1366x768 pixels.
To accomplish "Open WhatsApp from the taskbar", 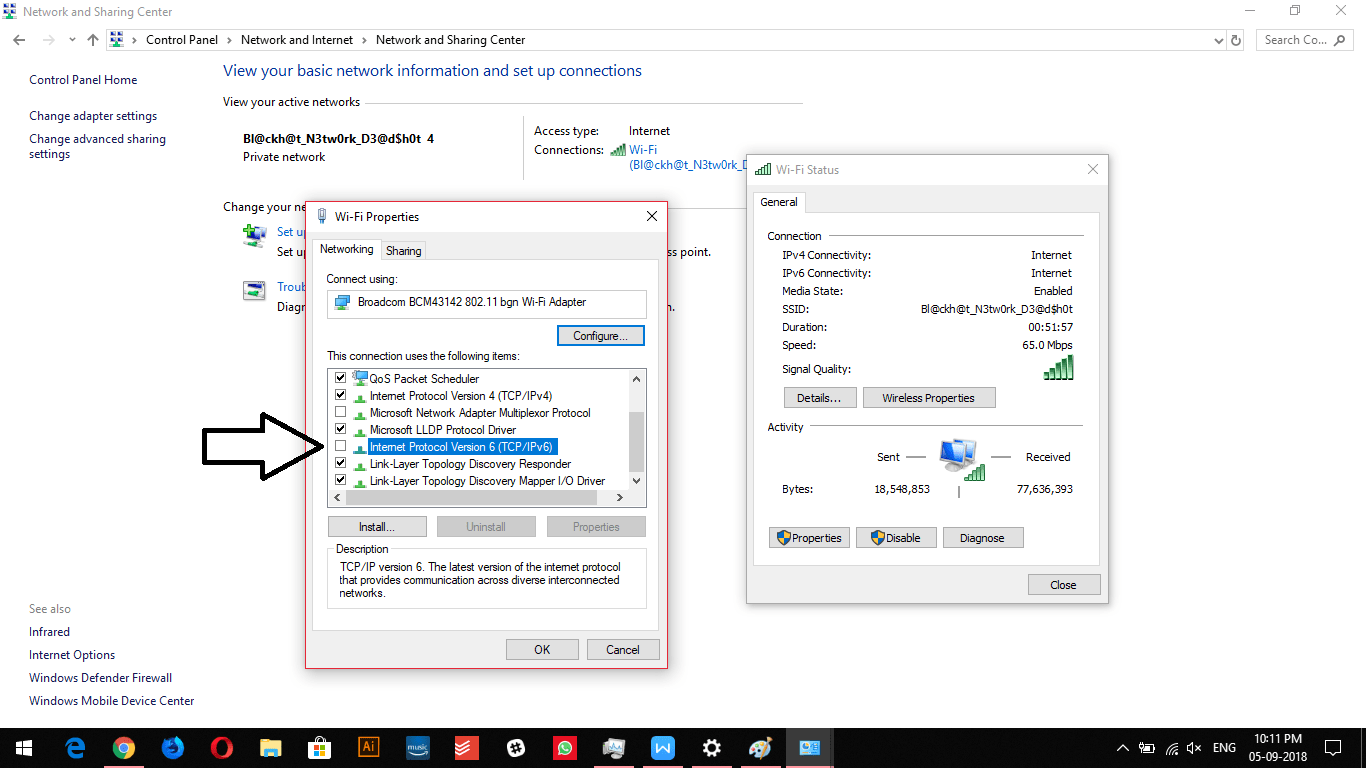I will click(565, 747).
